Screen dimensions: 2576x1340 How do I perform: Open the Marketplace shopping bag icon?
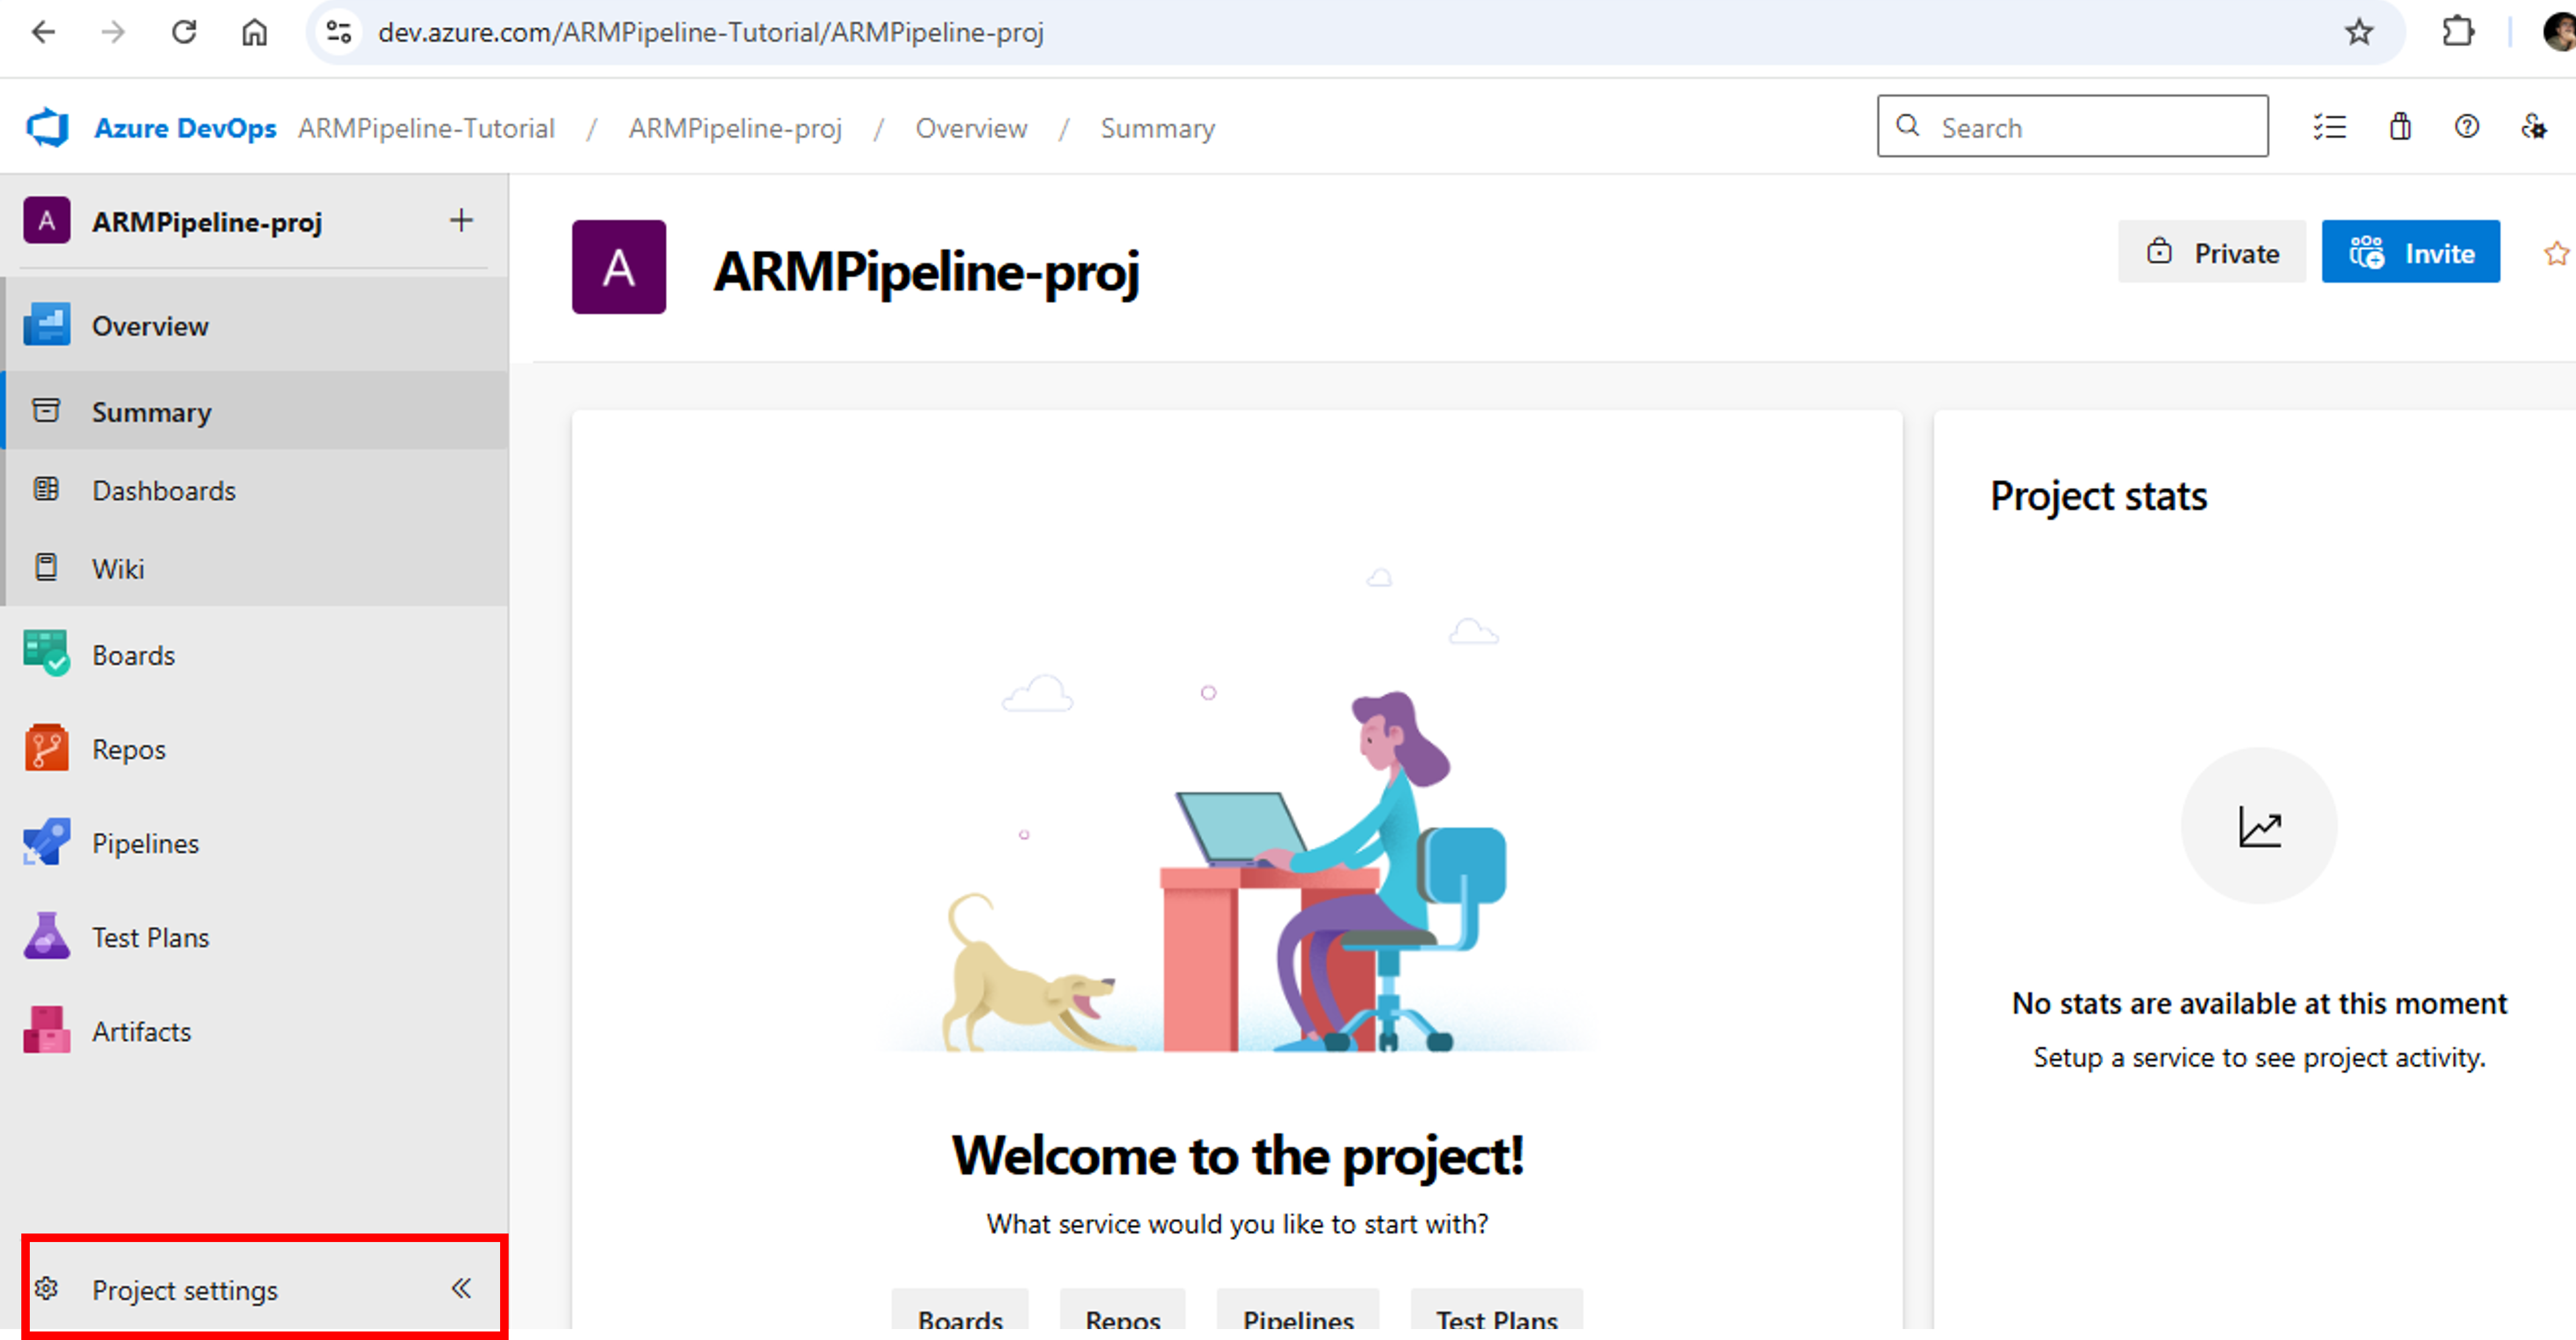[2399, 127]
